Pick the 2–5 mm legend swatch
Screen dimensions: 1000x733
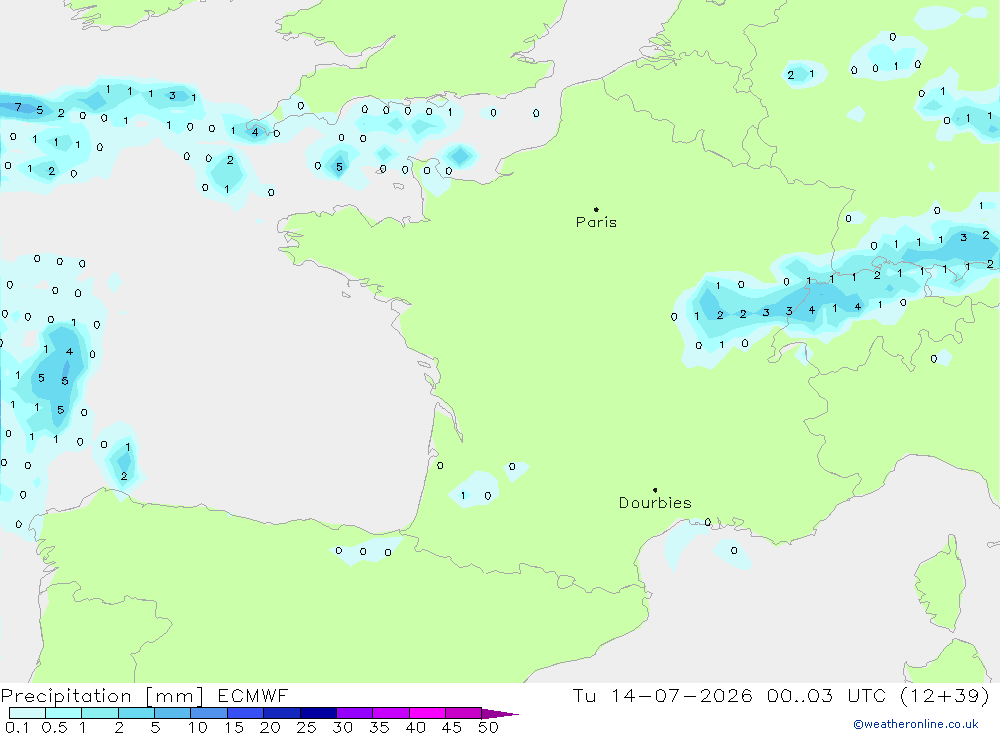tap(136, 713)
